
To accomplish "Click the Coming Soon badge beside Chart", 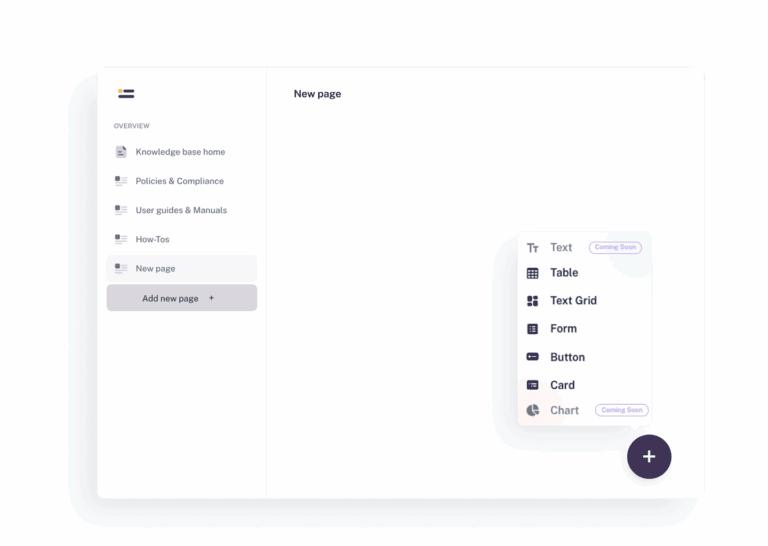I will click(621, 410).
